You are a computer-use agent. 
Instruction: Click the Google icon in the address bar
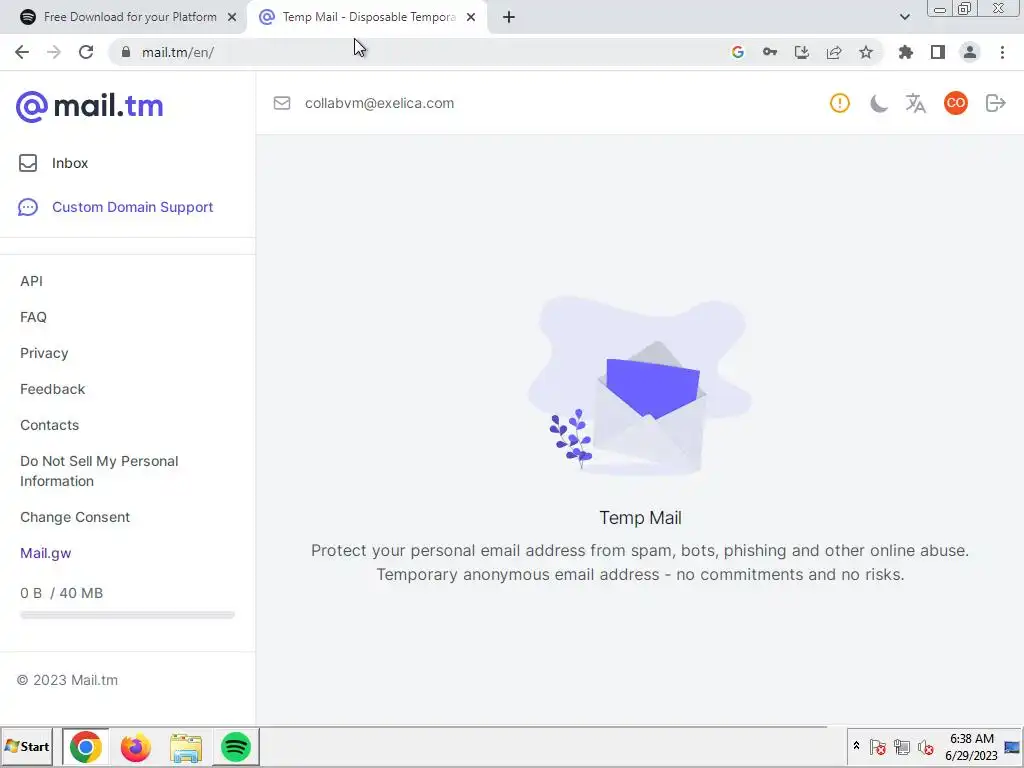(x=738, y=52)
